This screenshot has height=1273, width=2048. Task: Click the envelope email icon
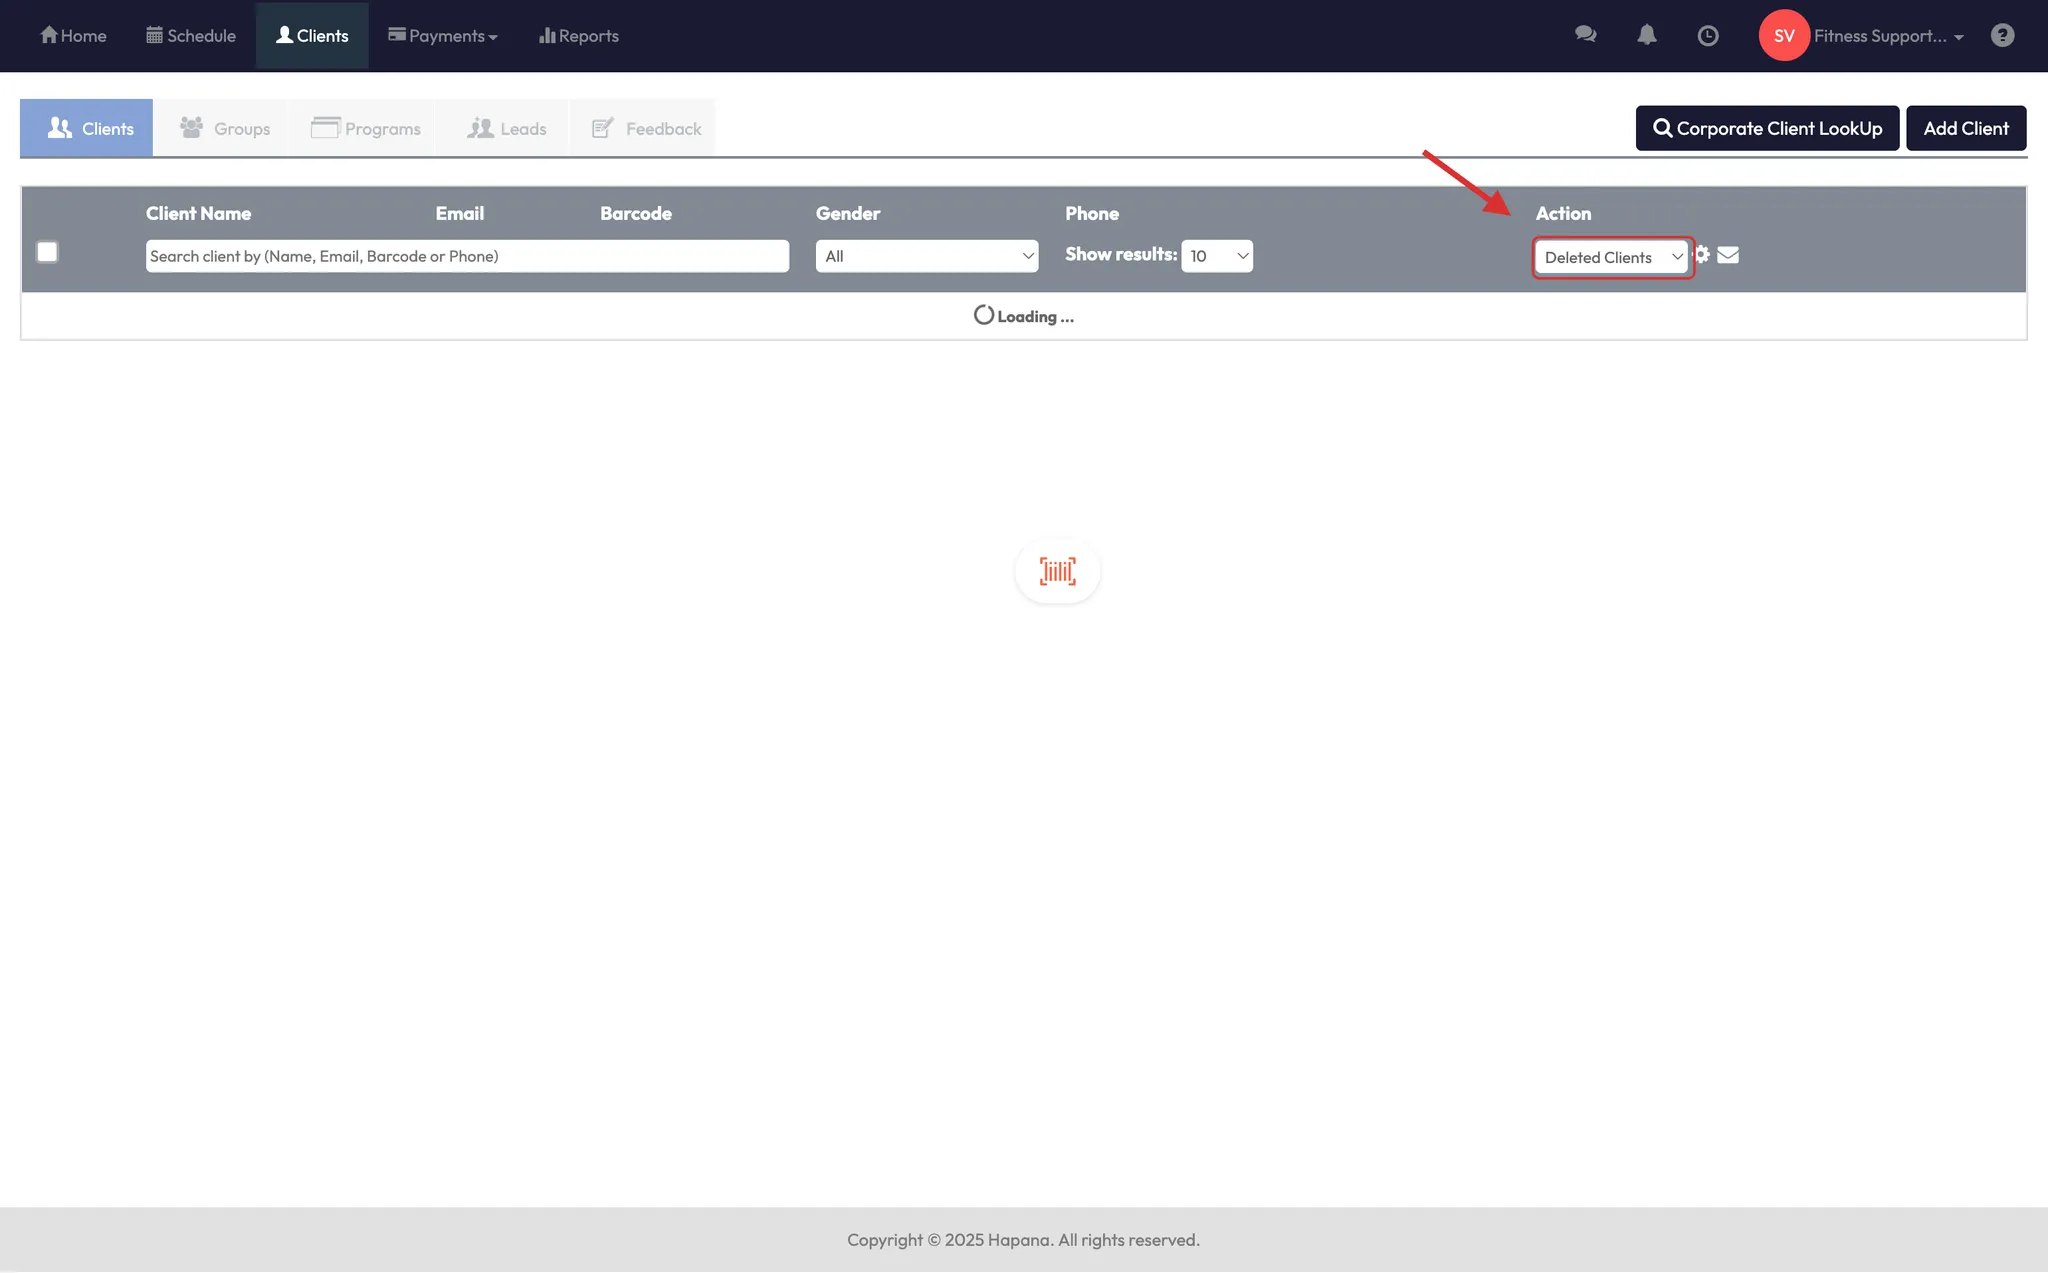pyautogui.click(x=1728, y=255)
